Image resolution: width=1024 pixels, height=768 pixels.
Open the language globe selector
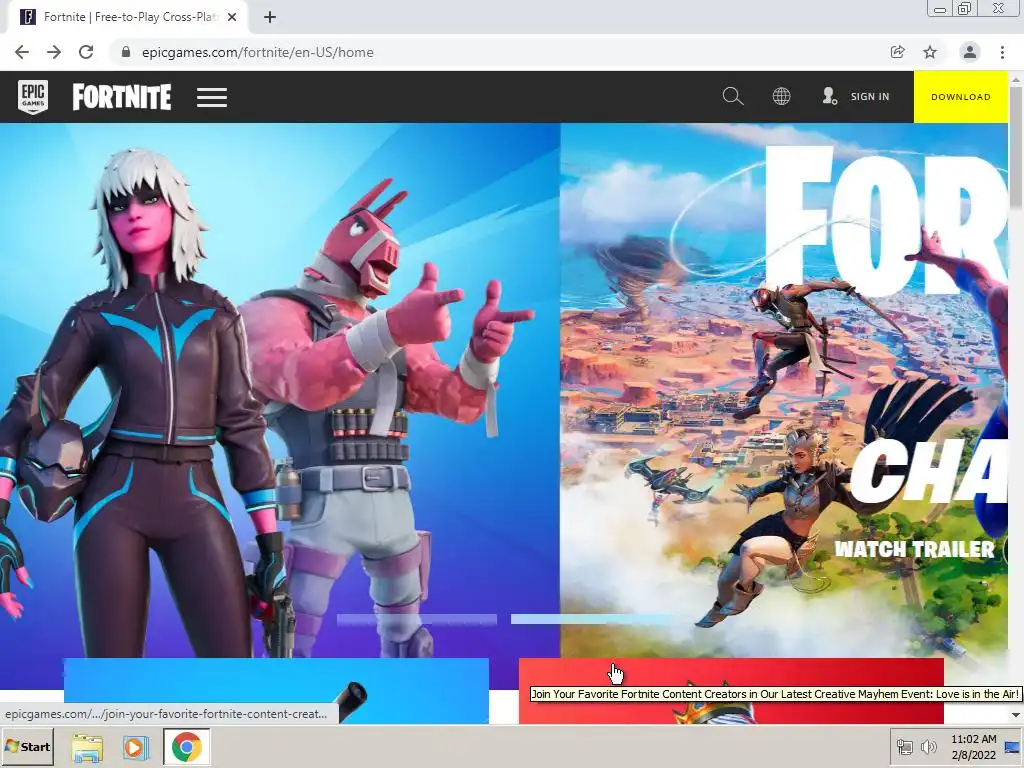click(781, 97)
